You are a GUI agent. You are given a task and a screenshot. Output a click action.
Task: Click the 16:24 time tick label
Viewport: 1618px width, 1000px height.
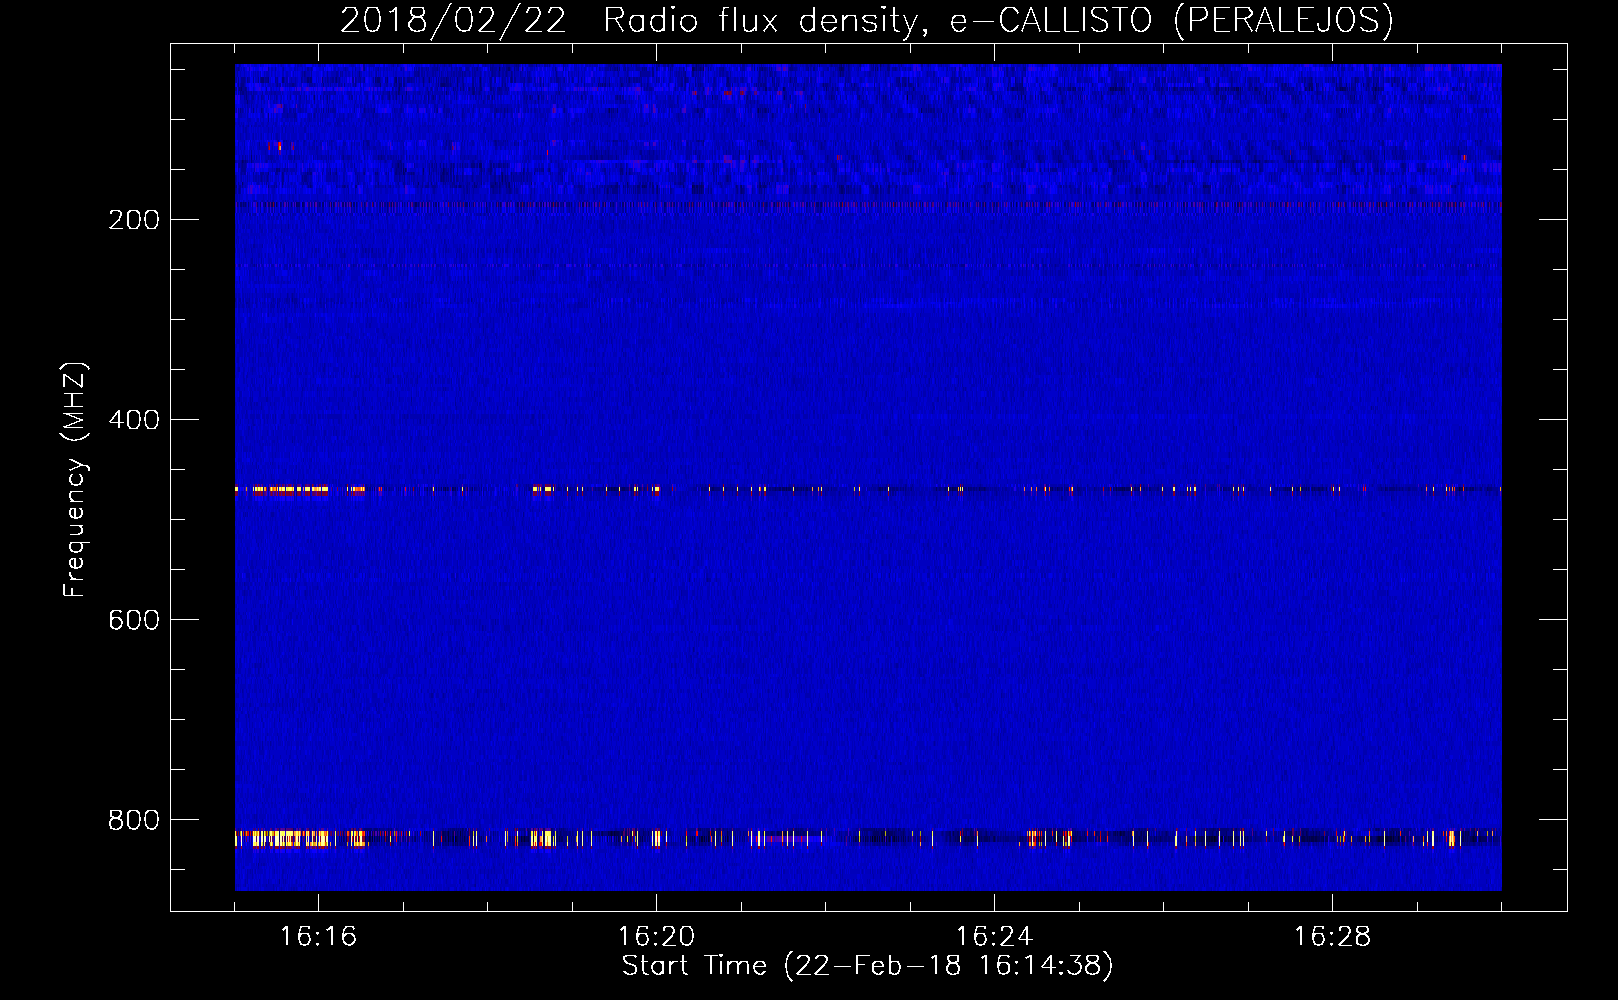tap(994, 936)
